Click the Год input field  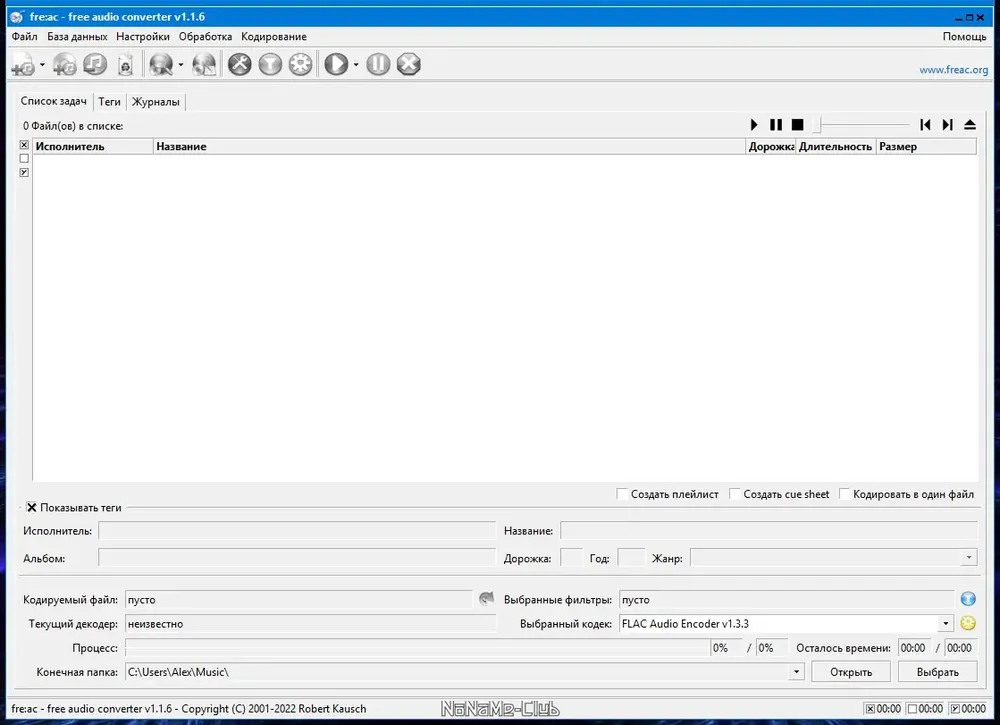(x=631, y=558)
